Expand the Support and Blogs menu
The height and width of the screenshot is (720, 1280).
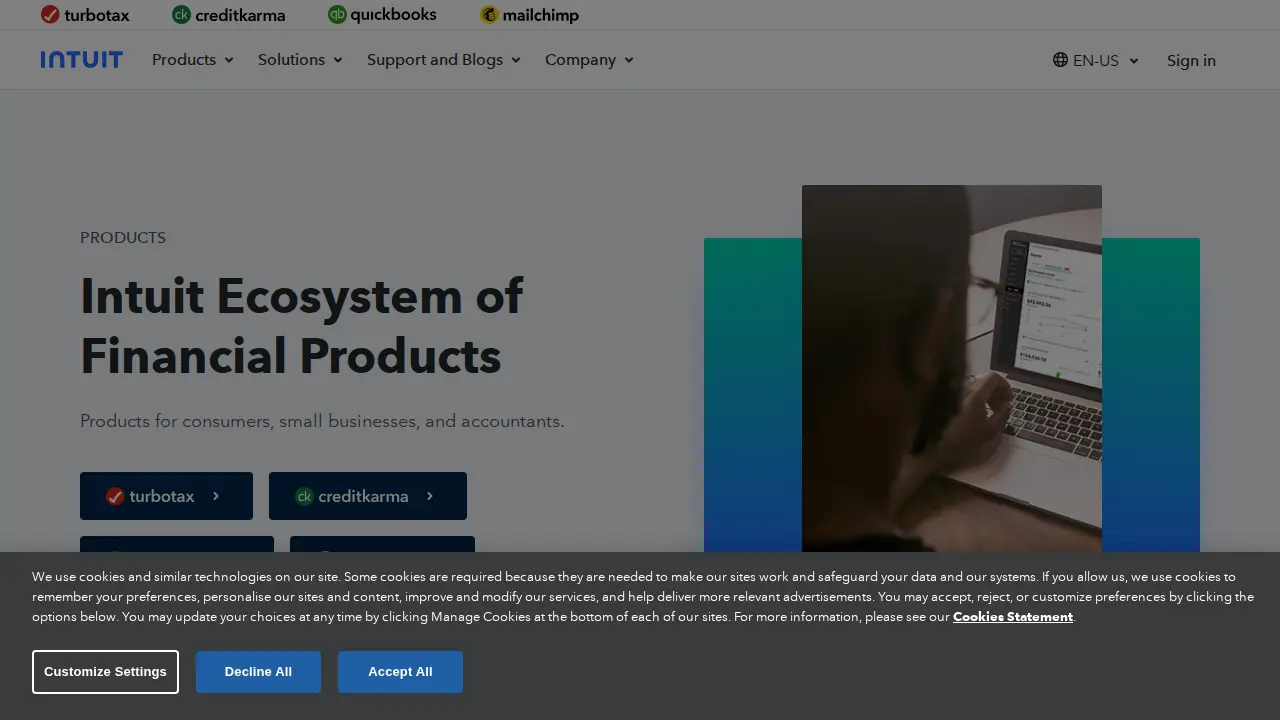[444, 60]
